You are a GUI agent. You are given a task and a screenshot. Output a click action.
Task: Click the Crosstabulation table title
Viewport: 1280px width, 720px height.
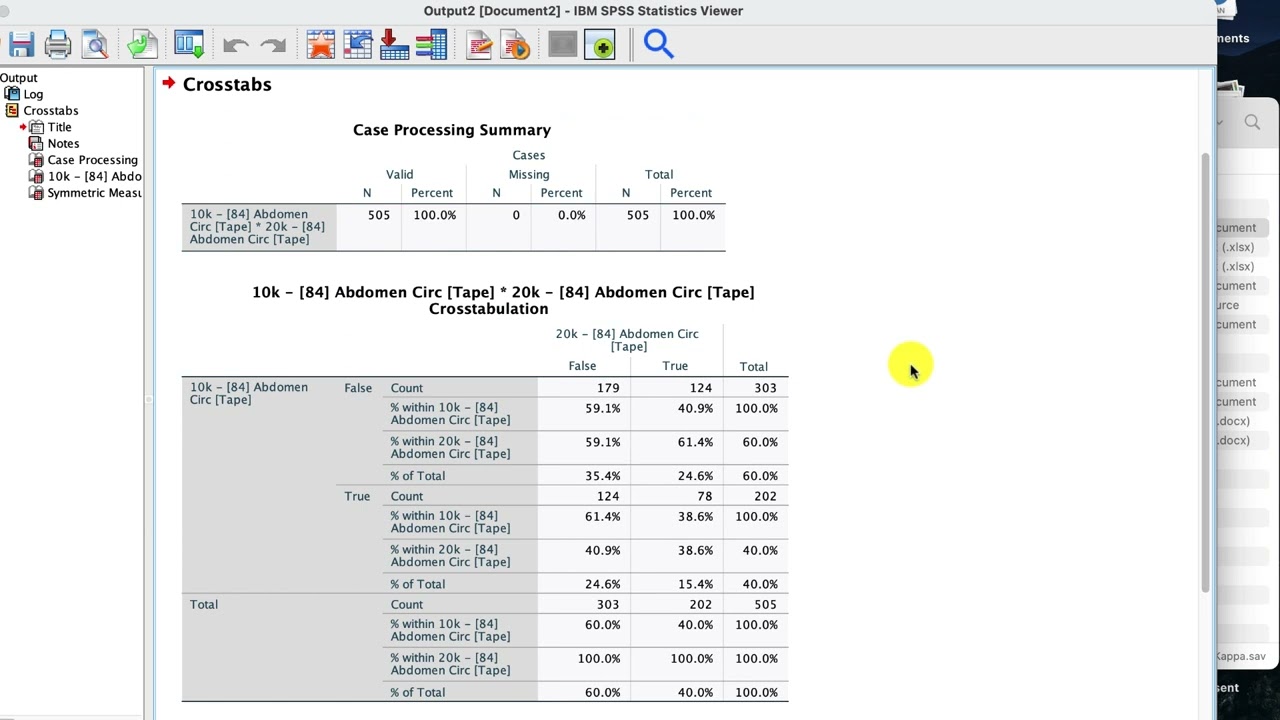(503, 300)
